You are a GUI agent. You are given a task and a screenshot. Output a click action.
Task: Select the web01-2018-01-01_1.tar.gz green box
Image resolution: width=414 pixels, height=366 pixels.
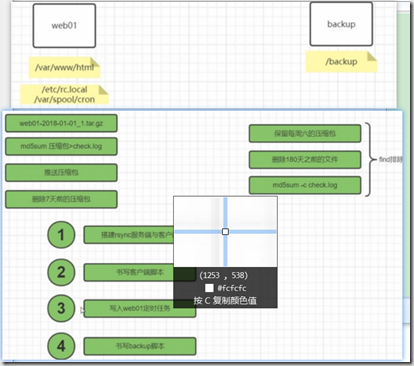(x=61, y=123)
